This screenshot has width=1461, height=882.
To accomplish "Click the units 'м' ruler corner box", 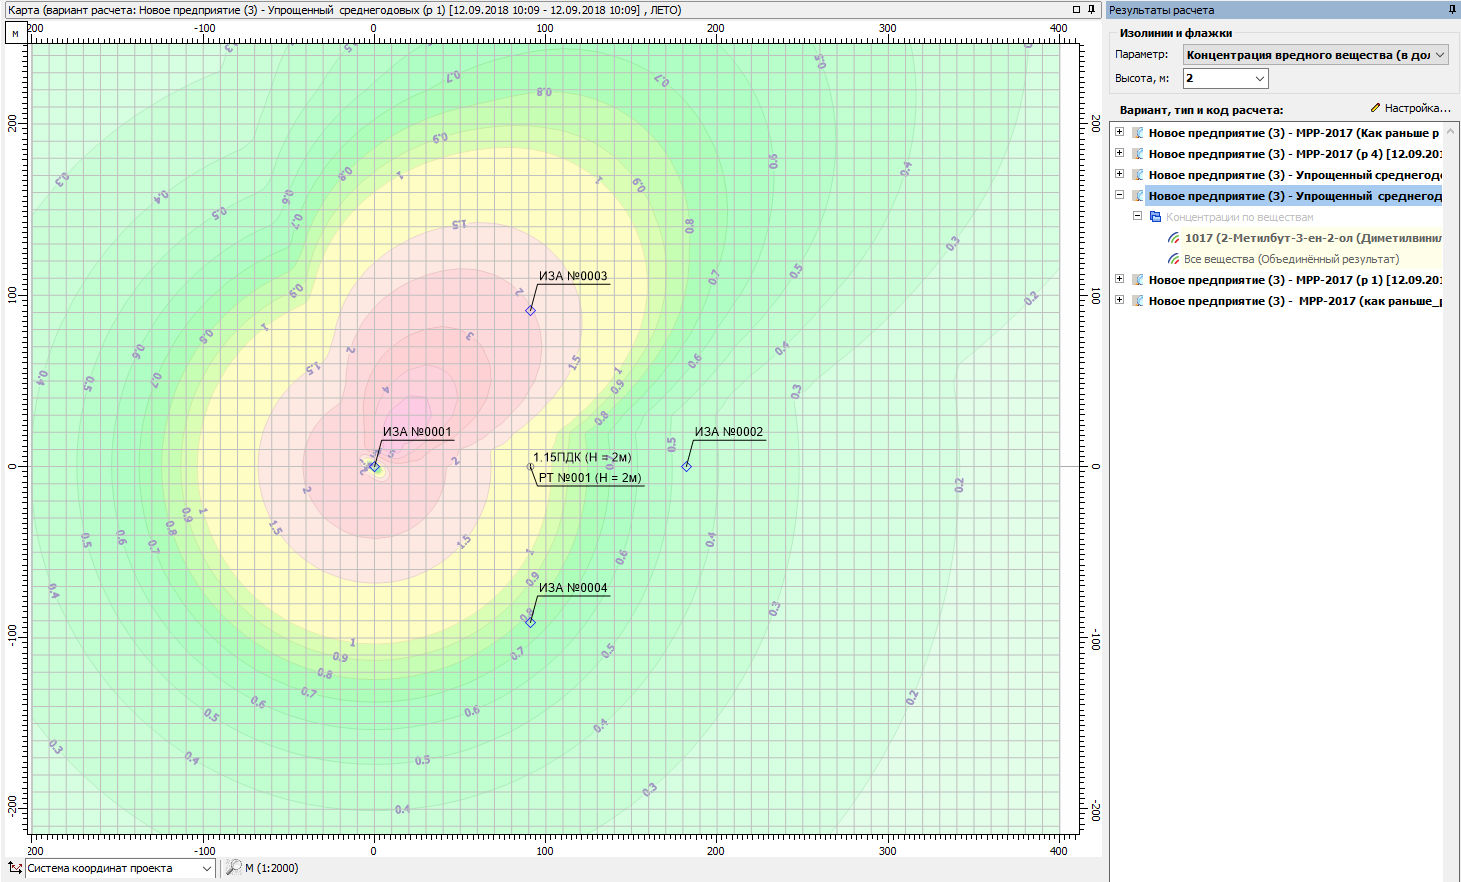I will 15,33.
